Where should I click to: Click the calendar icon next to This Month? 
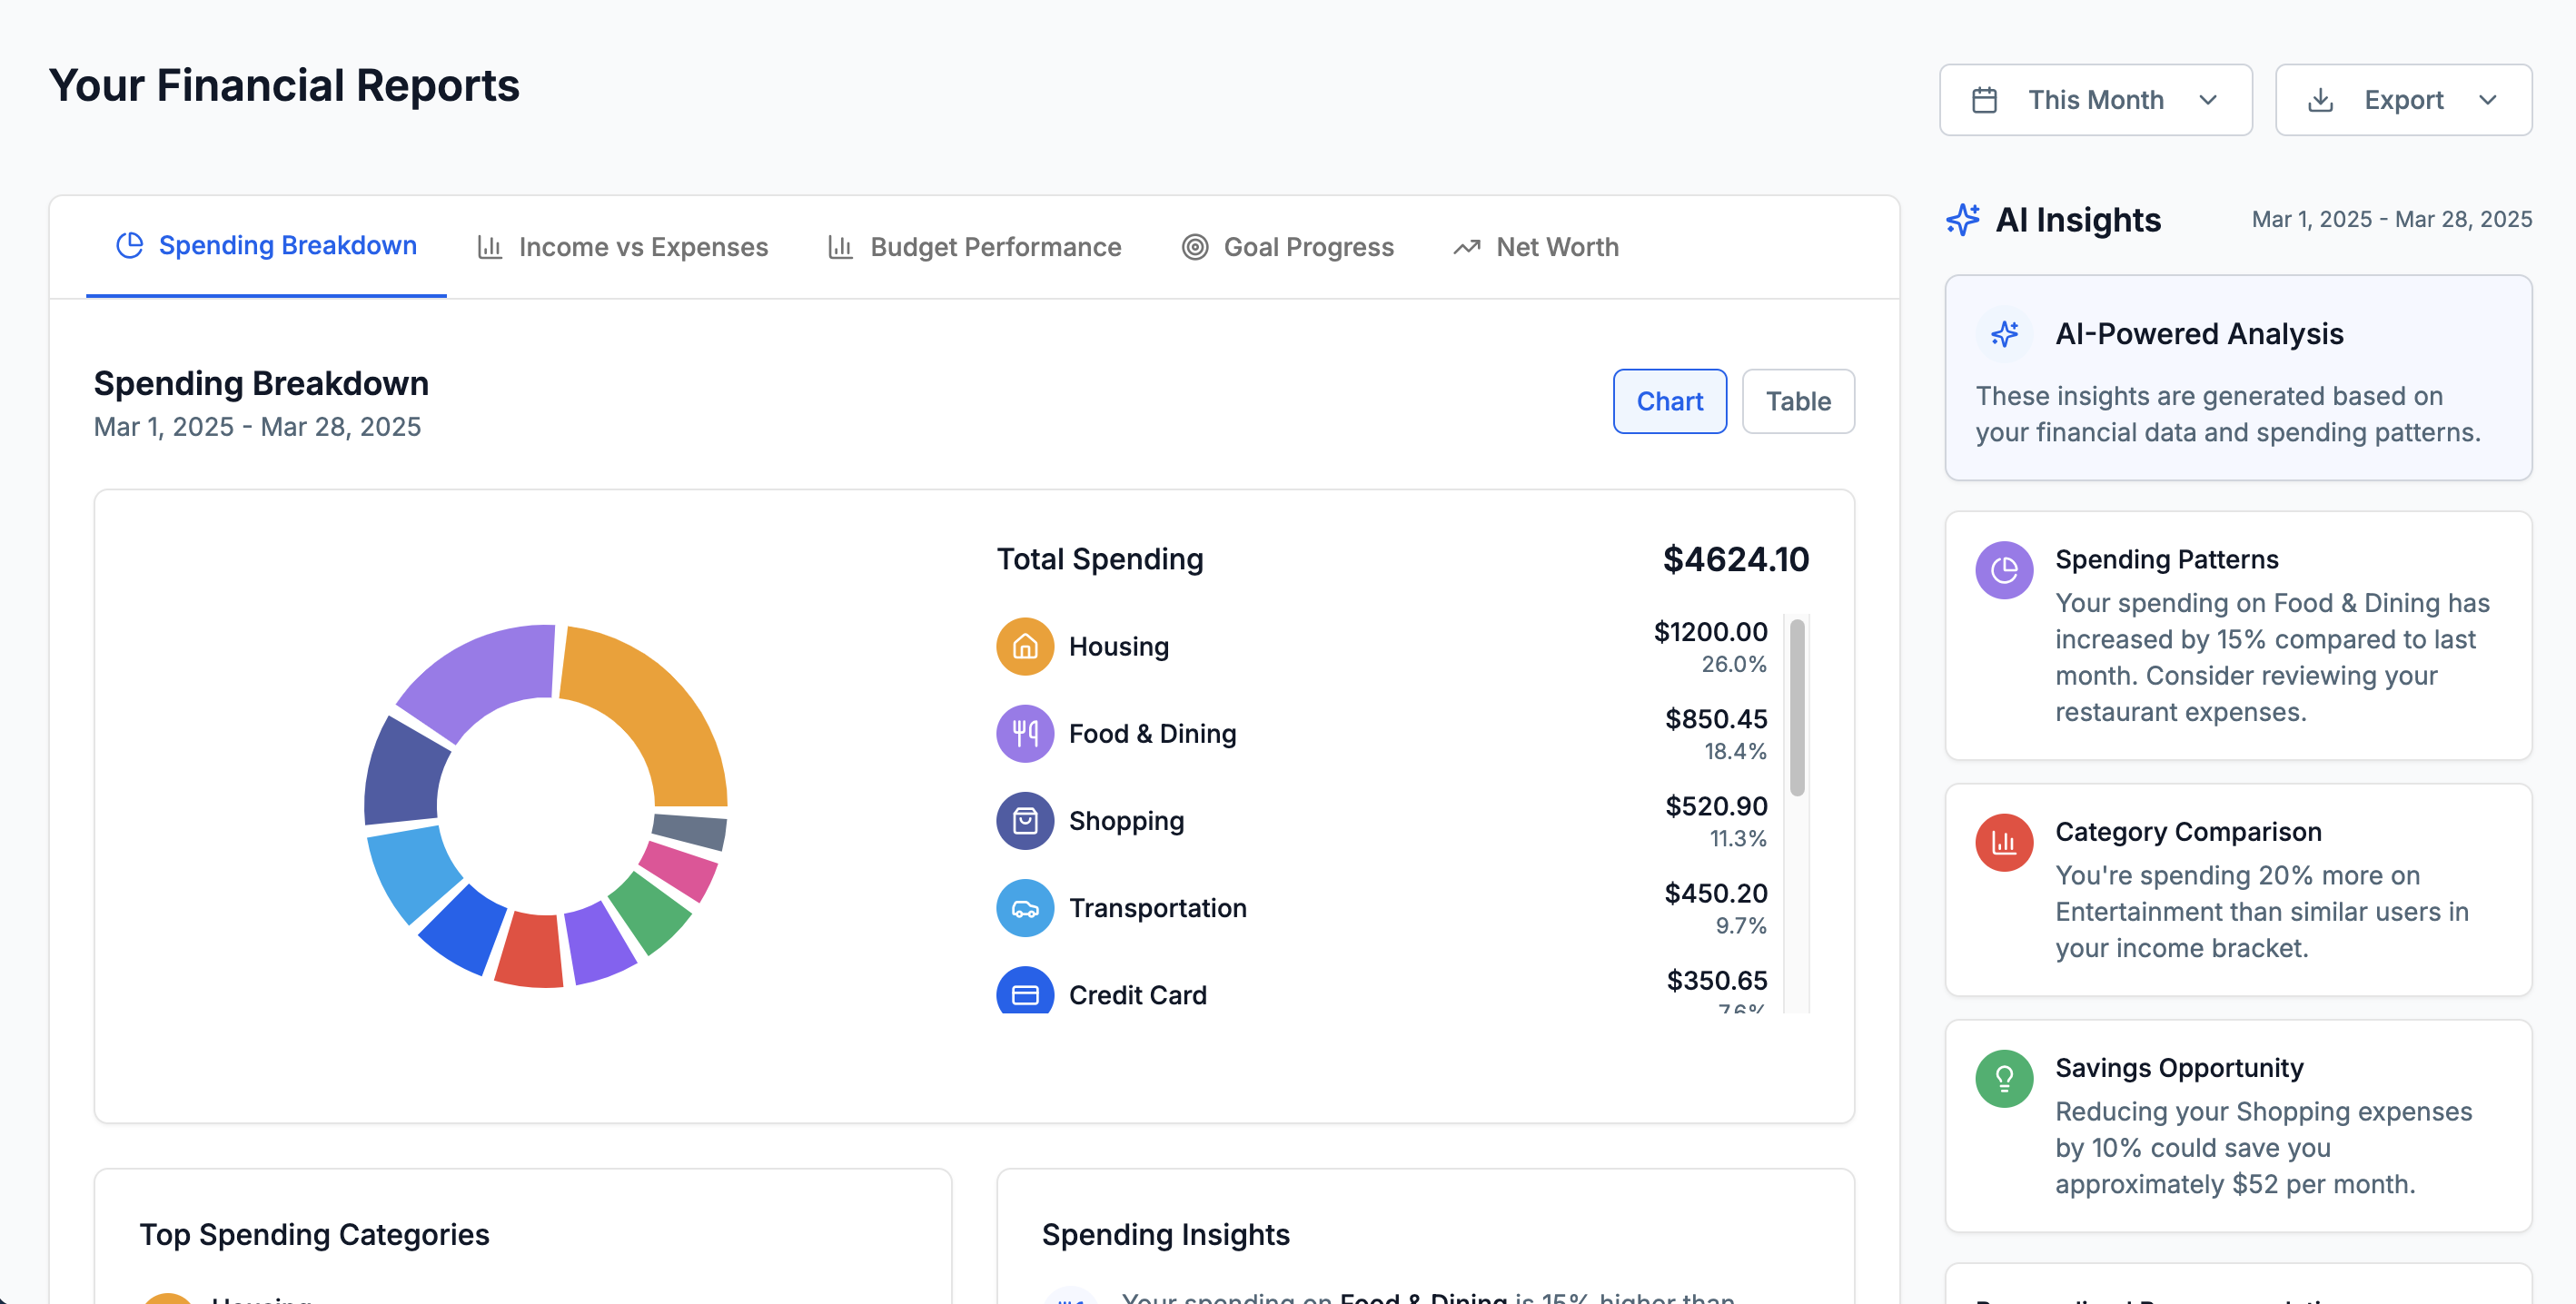[x=1984, y=99]
